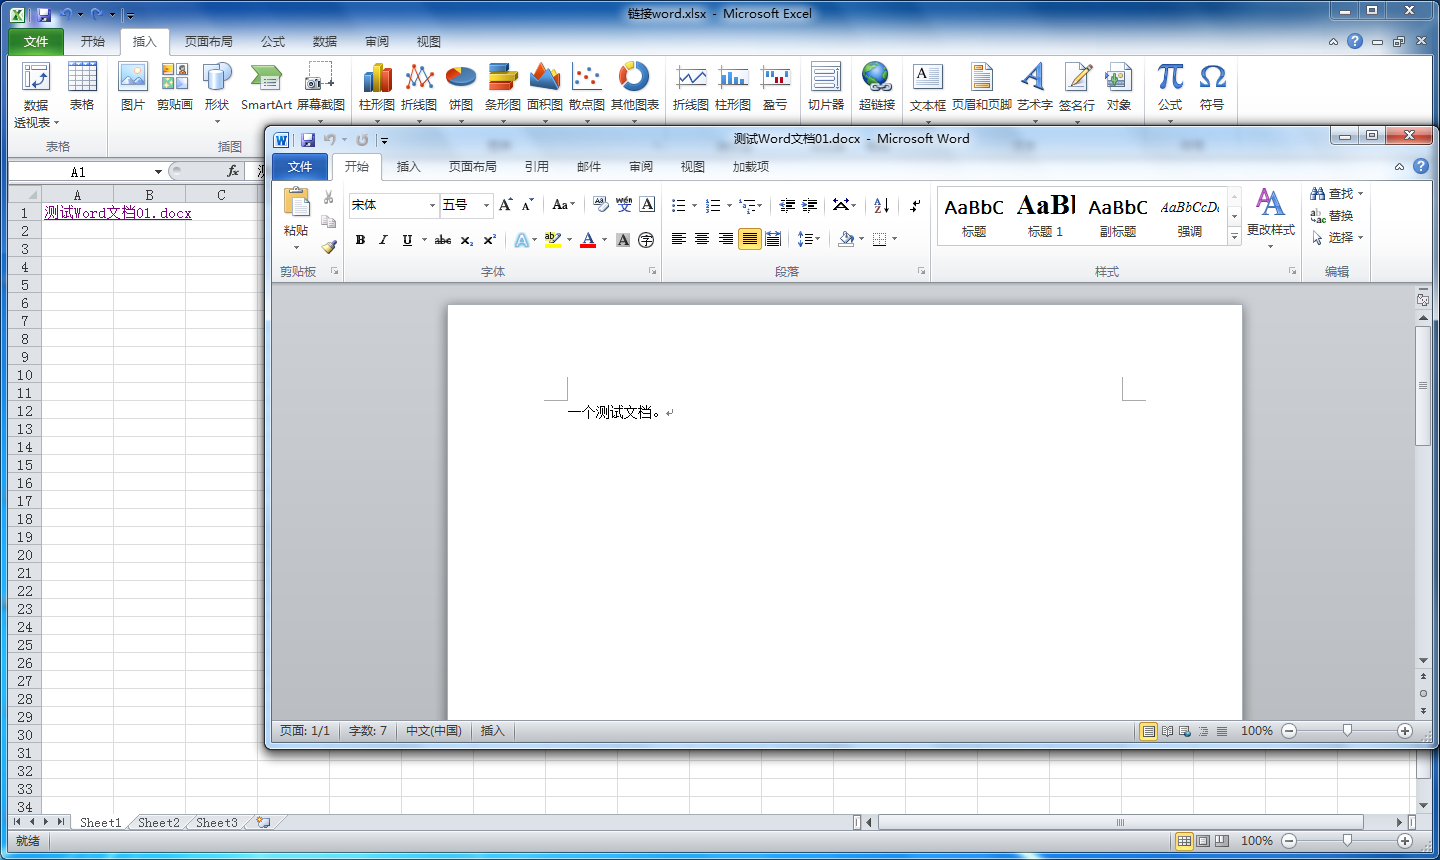The width and height of the screenshot is (1440, 860).
Task: Open Change Case dropdown in Word
Action: pos(564,205)
